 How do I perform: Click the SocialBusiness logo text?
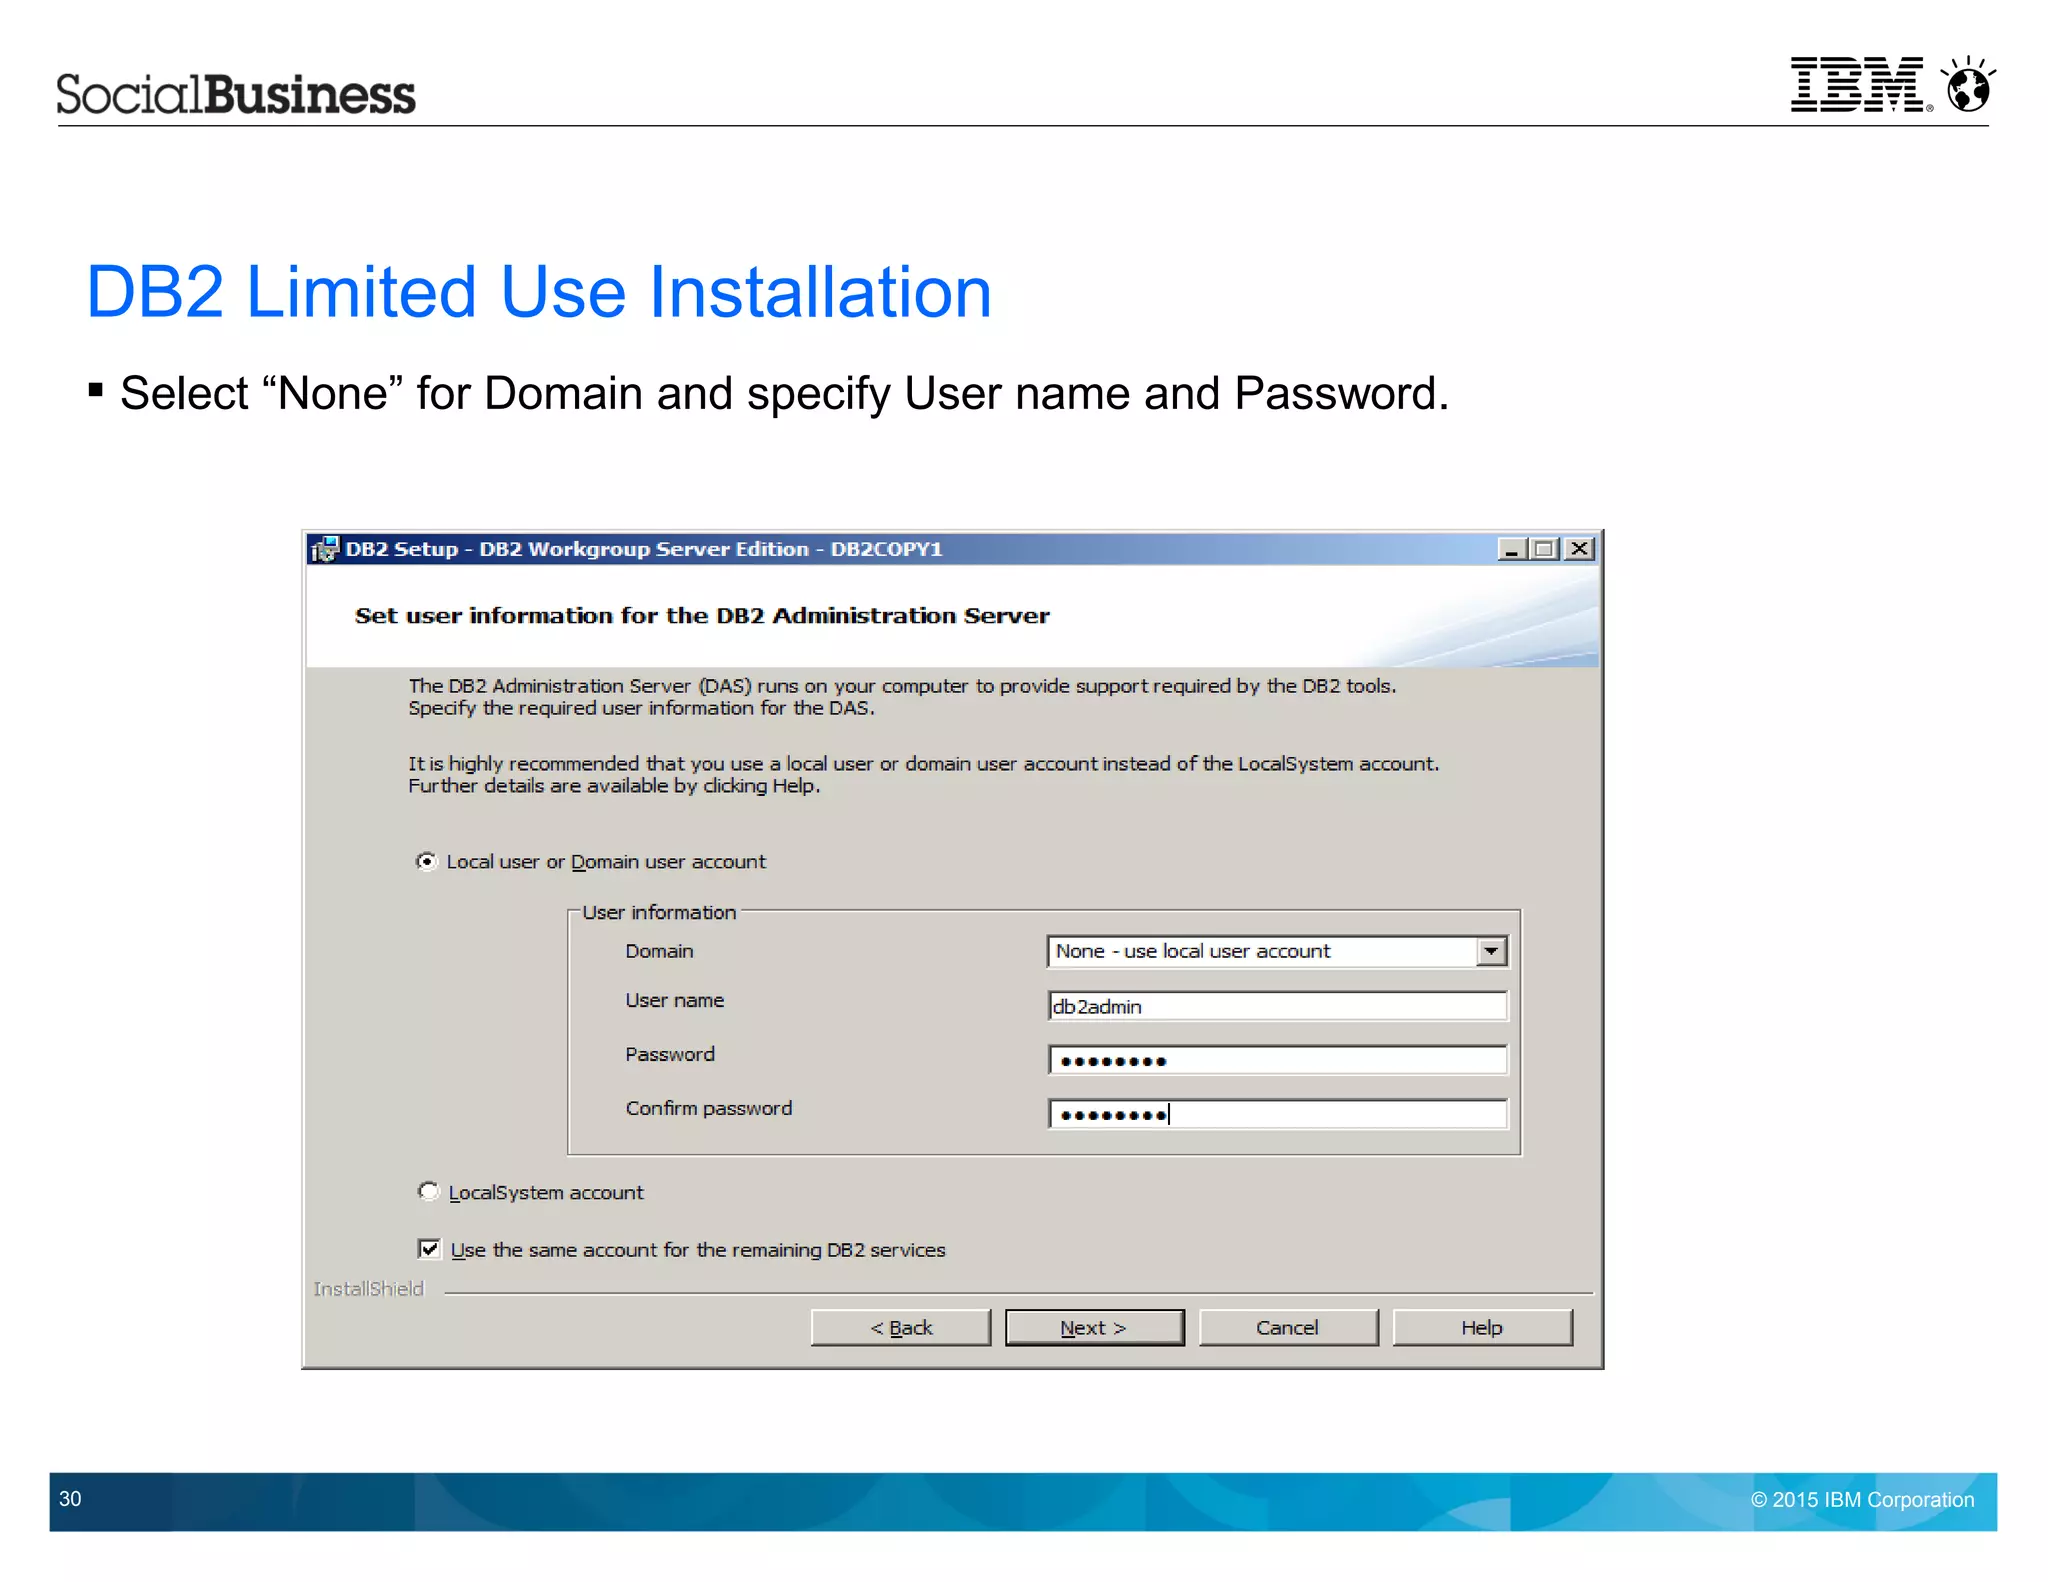[235, 94]
